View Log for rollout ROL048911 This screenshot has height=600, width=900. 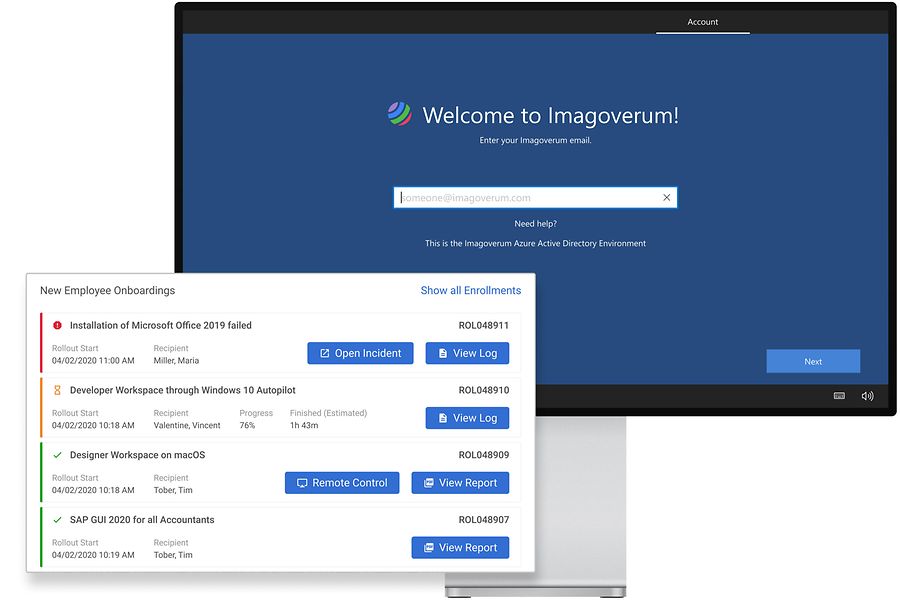pyautogui.click(x=467, y=353)
